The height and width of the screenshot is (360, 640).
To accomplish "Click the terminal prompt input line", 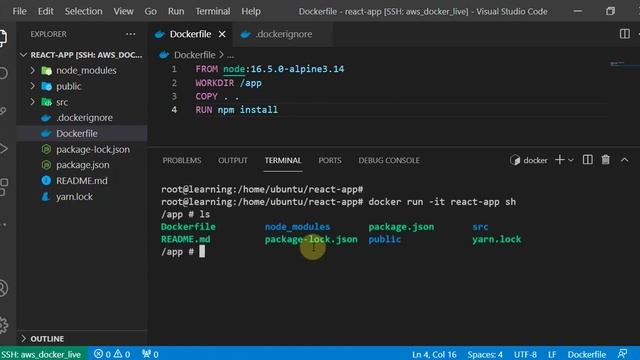I will tap(183, 252).
